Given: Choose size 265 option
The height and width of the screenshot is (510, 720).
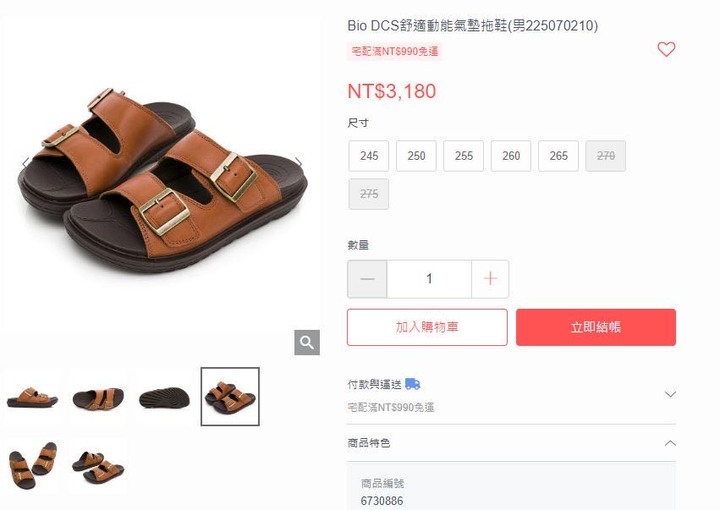Looking at the screenshot, I should click(x=558, y=156).
